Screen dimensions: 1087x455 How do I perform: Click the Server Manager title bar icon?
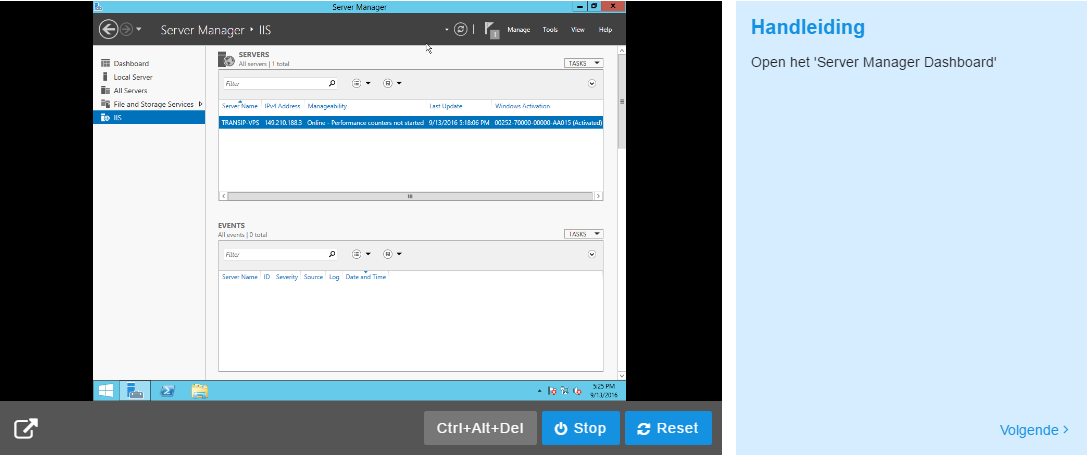tap(98, 6)
